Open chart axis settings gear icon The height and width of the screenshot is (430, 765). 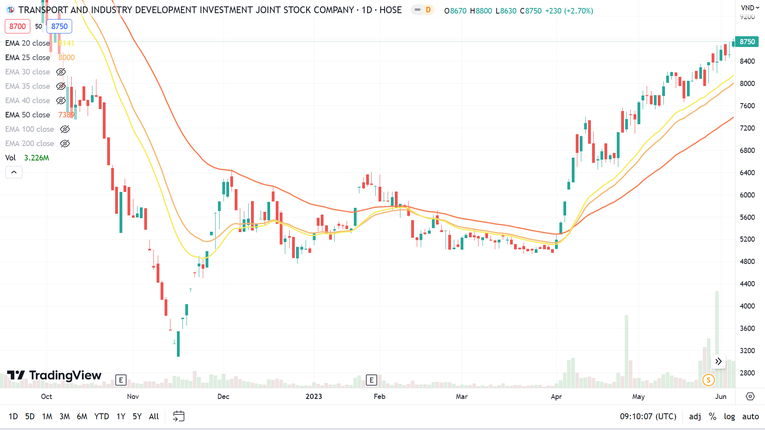coord(750,397)
